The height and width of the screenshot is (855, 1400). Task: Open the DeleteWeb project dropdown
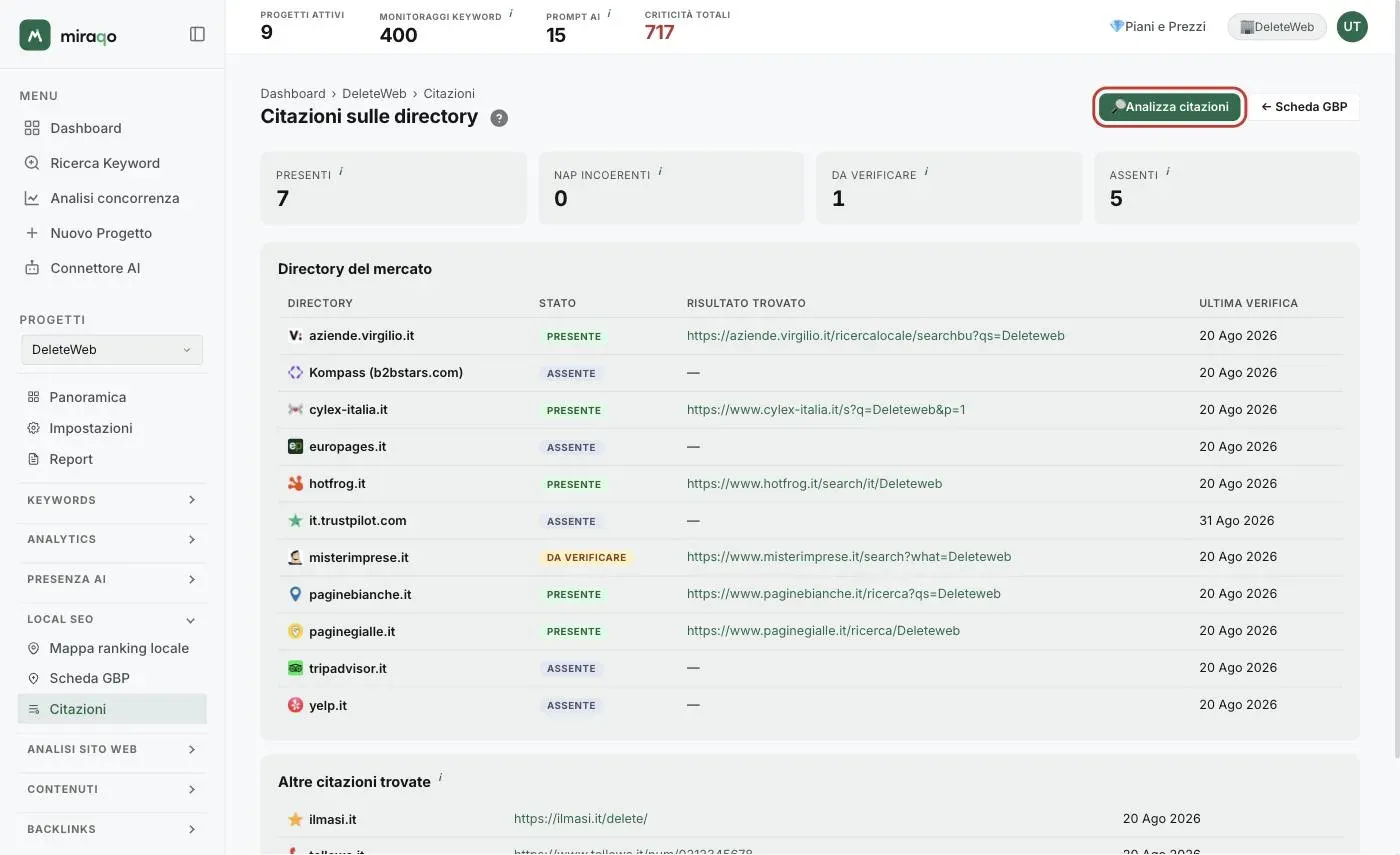112,350
